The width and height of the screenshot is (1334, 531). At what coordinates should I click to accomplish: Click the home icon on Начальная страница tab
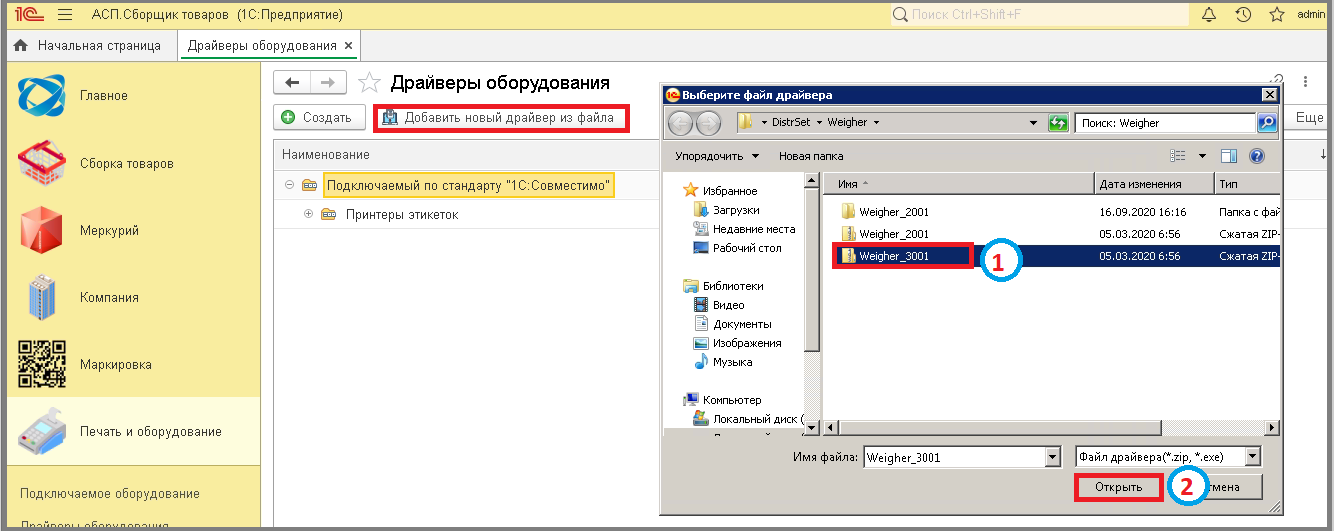[x=20, y=46]
